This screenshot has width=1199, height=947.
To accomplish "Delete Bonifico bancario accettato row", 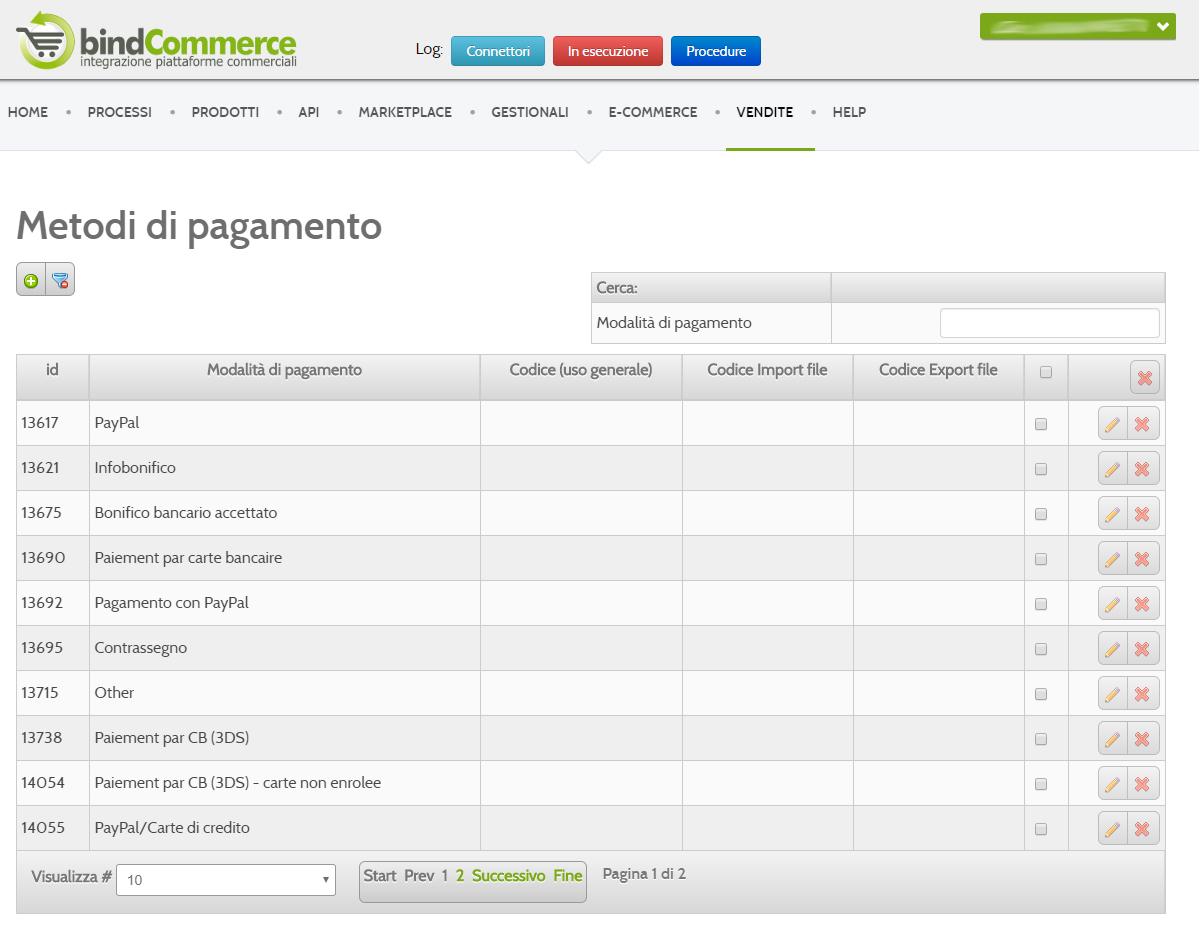I will [1142, 514].
